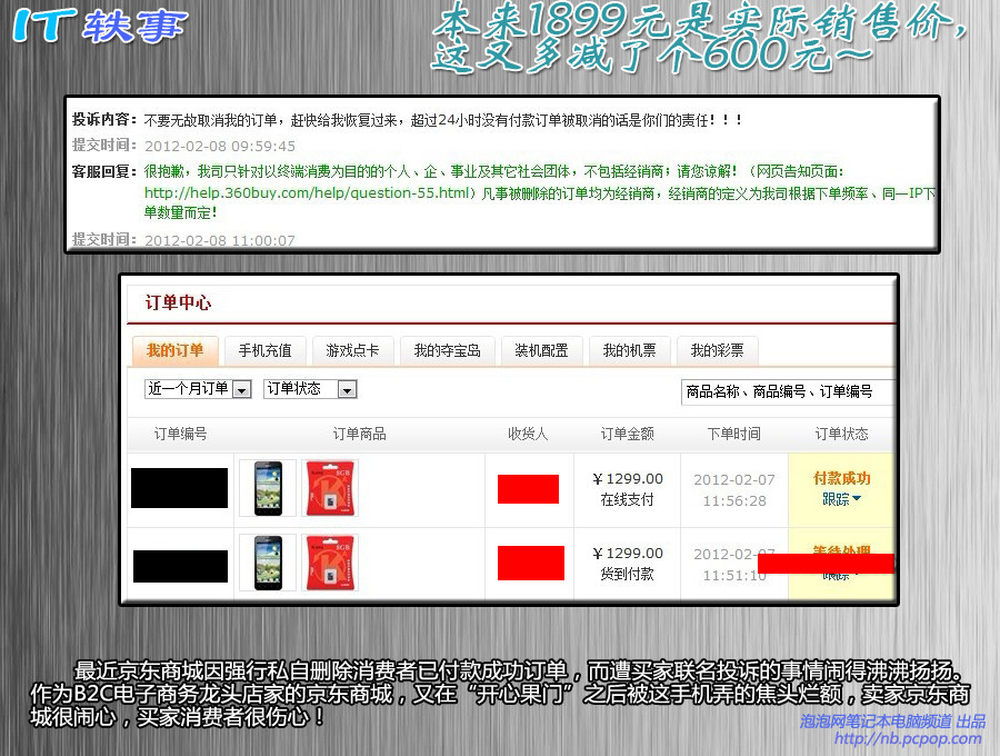Visit the nb.pcpop.com link
This screenshot has width=1000, height=756.
908,739
